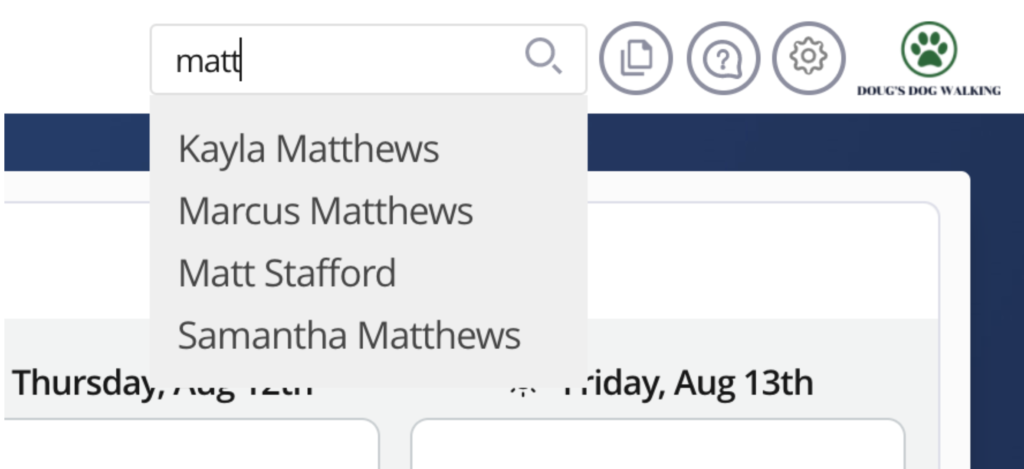Select Kayla Matthews from search suggestions
The width and height of the screenshot is (1024, 469).
coord(308,150)
